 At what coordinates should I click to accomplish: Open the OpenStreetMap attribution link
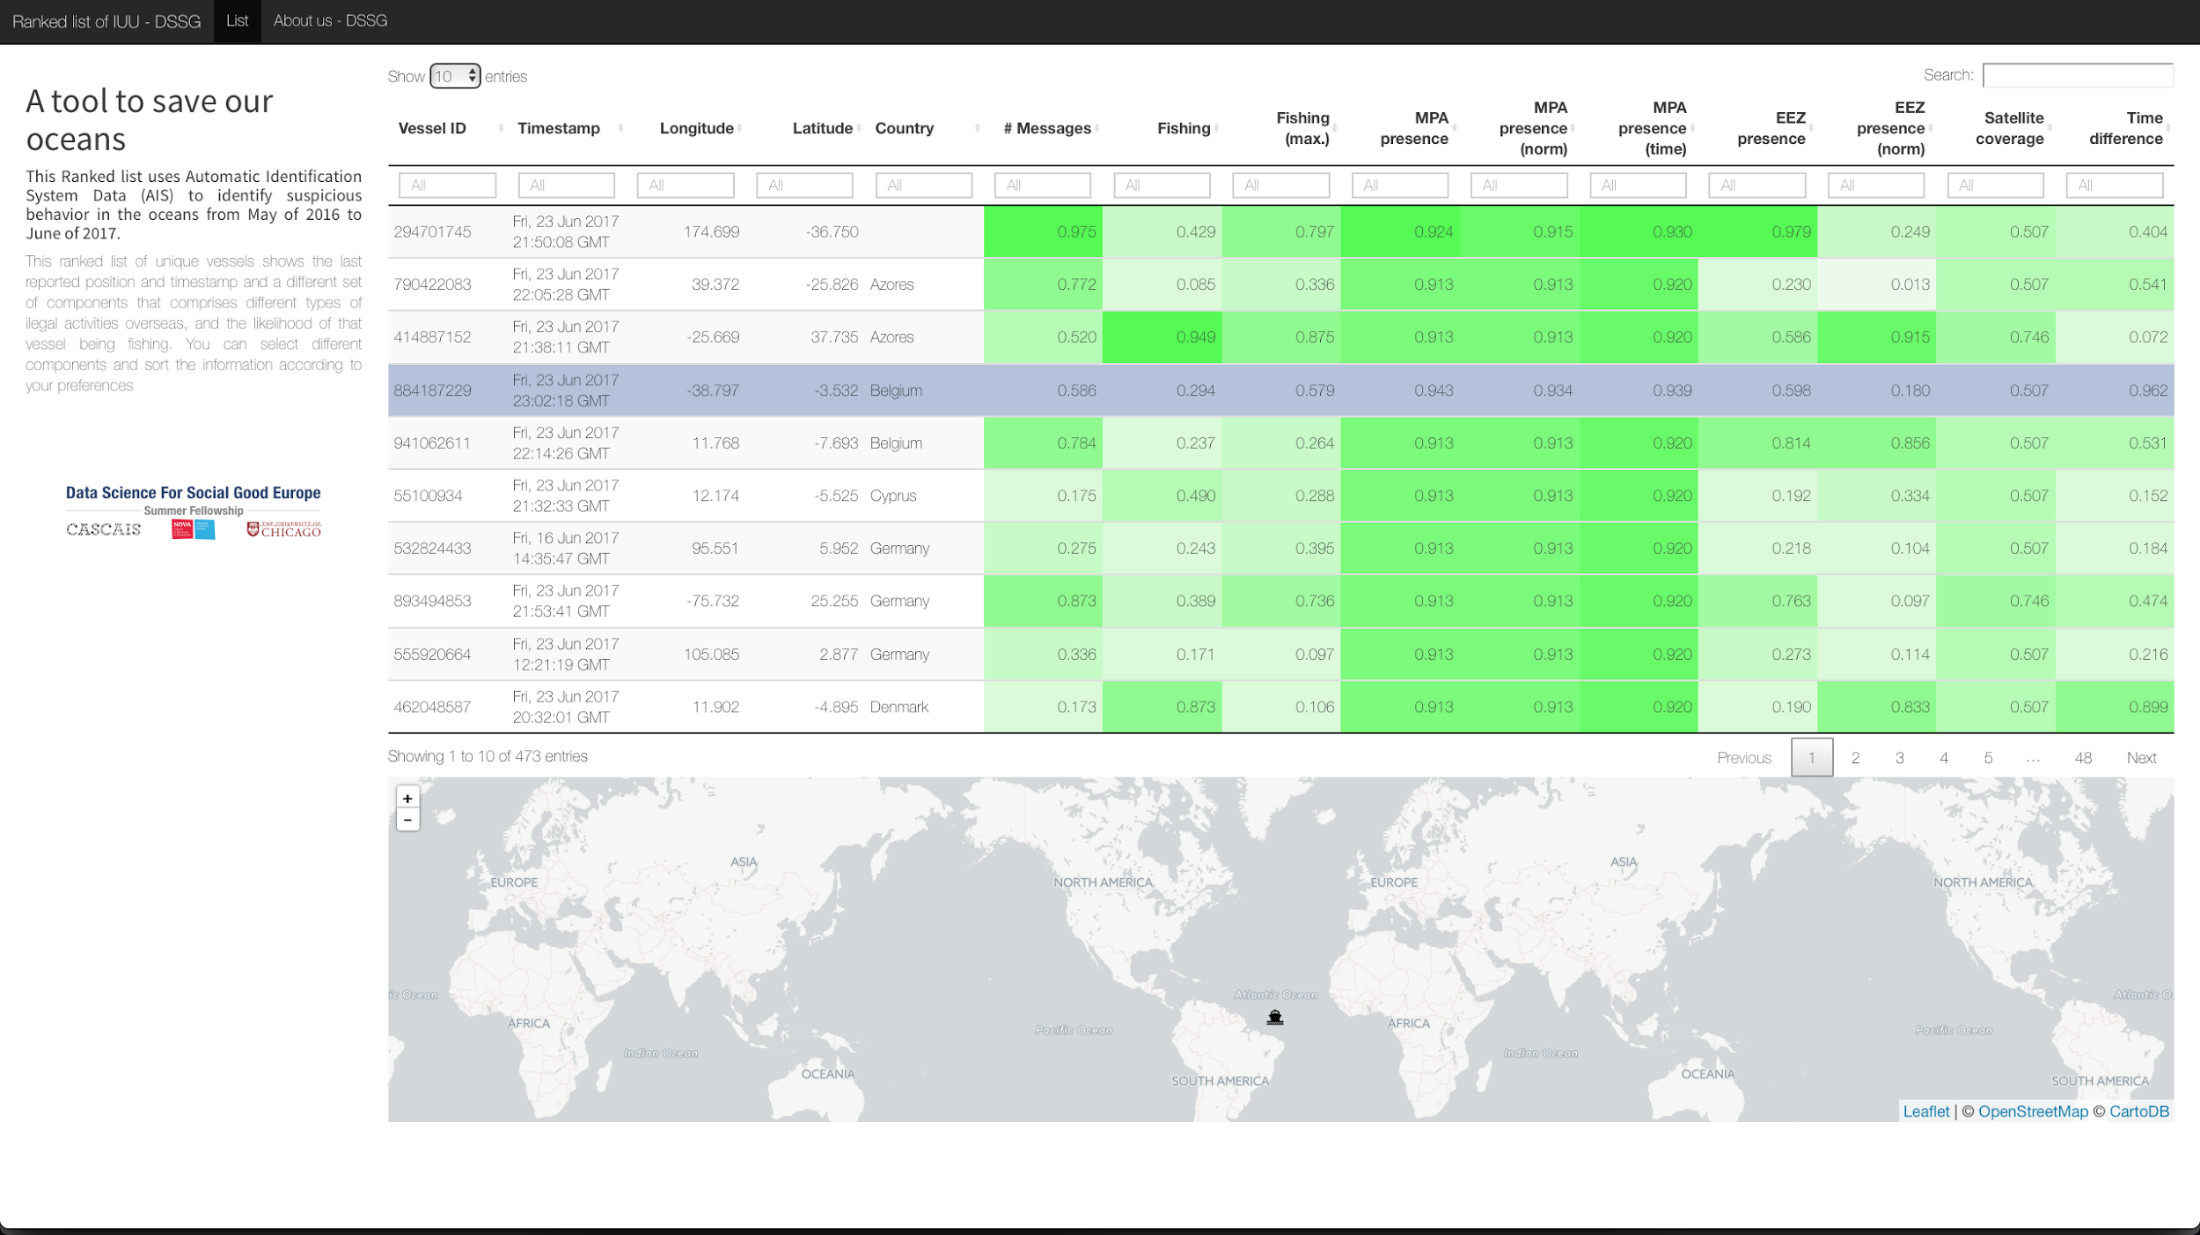point(2033,1111)
